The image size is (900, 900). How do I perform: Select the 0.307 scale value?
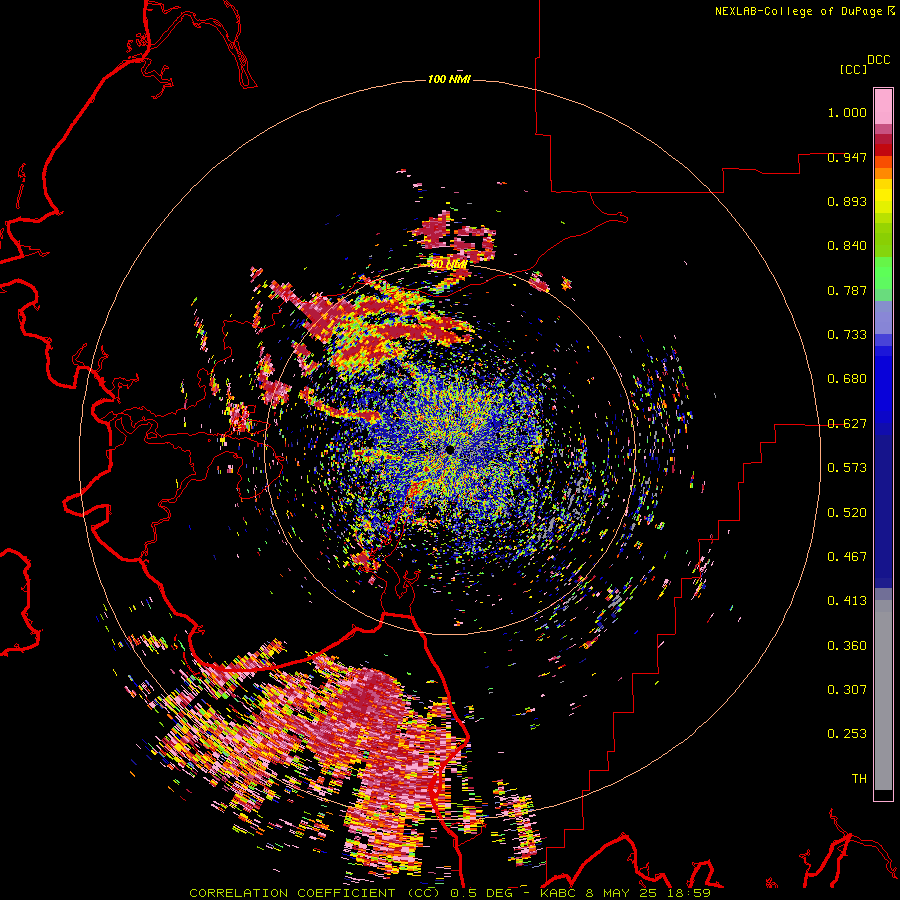[x=847, y=689]
